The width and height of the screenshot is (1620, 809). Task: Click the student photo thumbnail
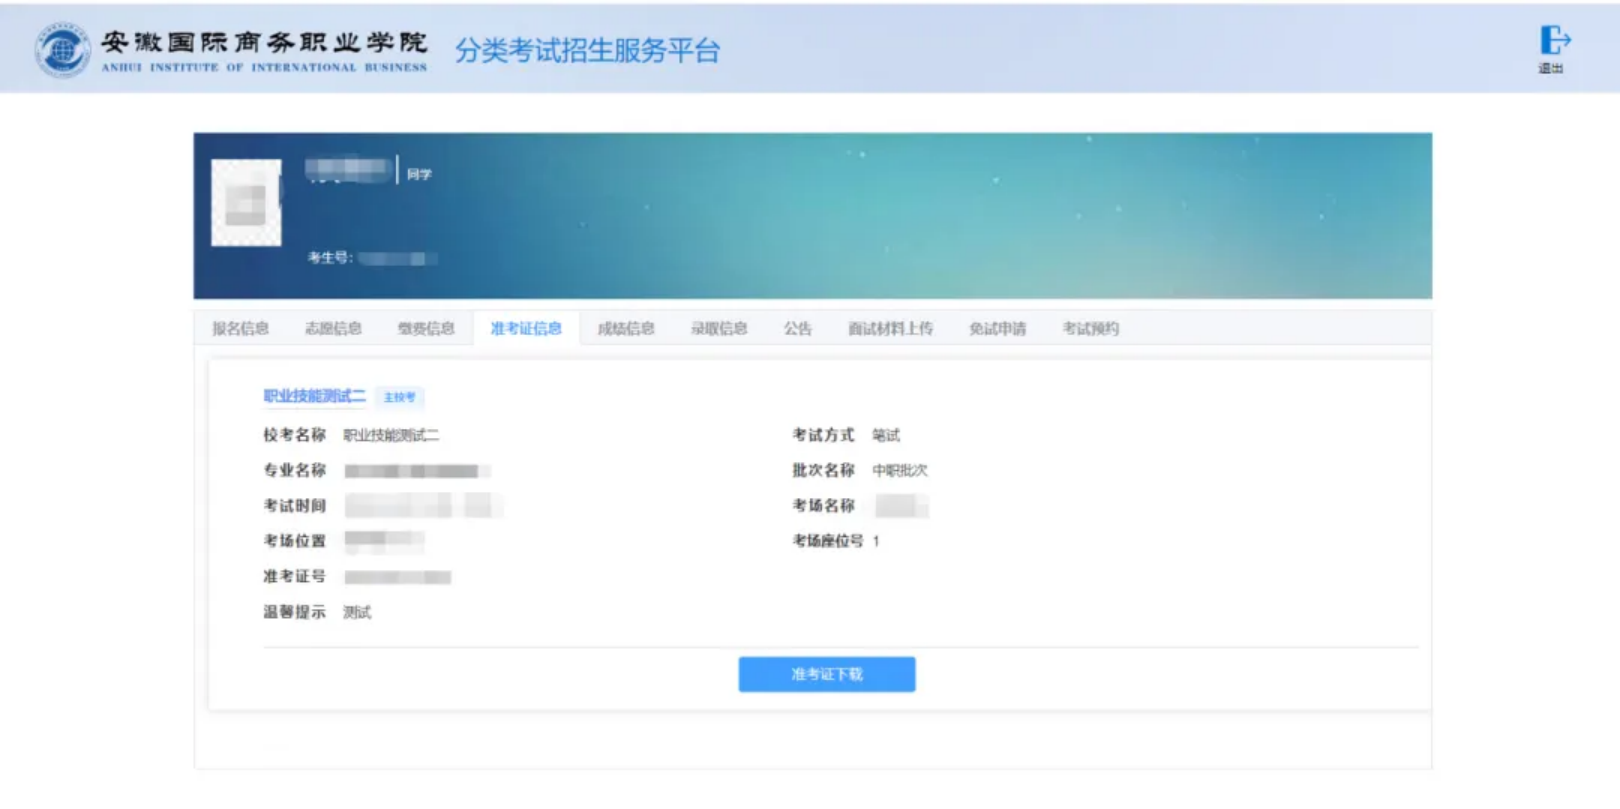[246, 203]
